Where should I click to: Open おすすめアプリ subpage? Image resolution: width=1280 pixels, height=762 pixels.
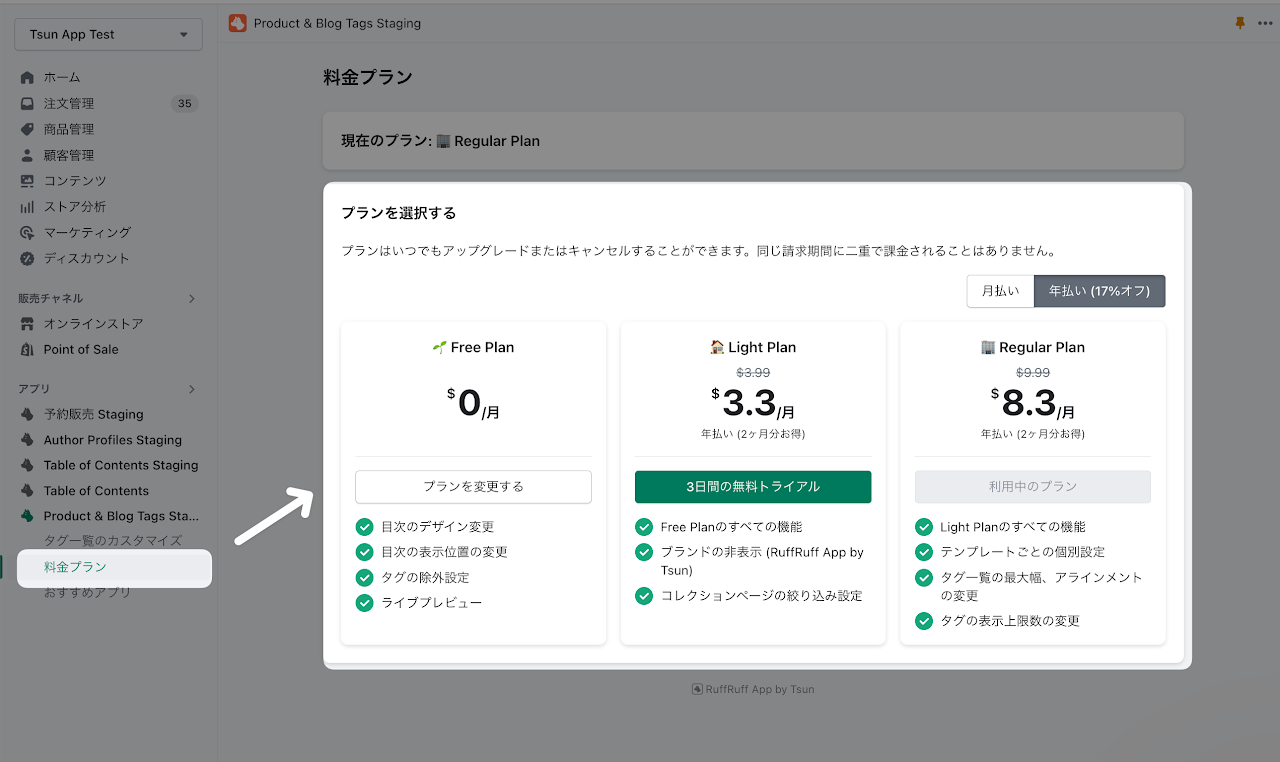pos(87,593)
